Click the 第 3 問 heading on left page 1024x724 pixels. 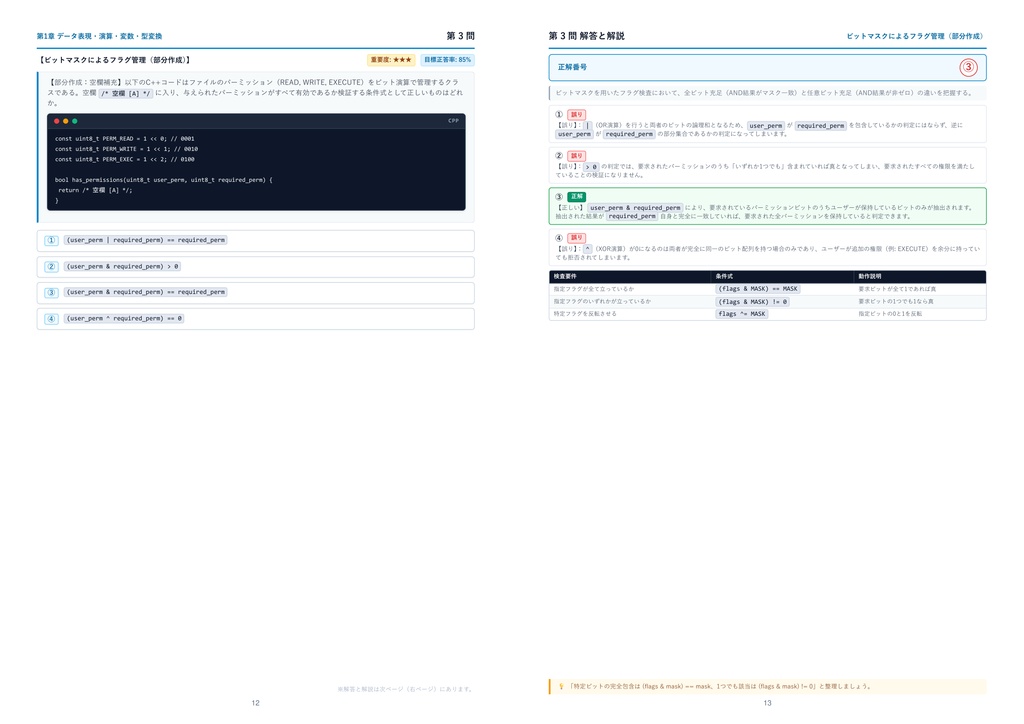(x=460, y=36)
